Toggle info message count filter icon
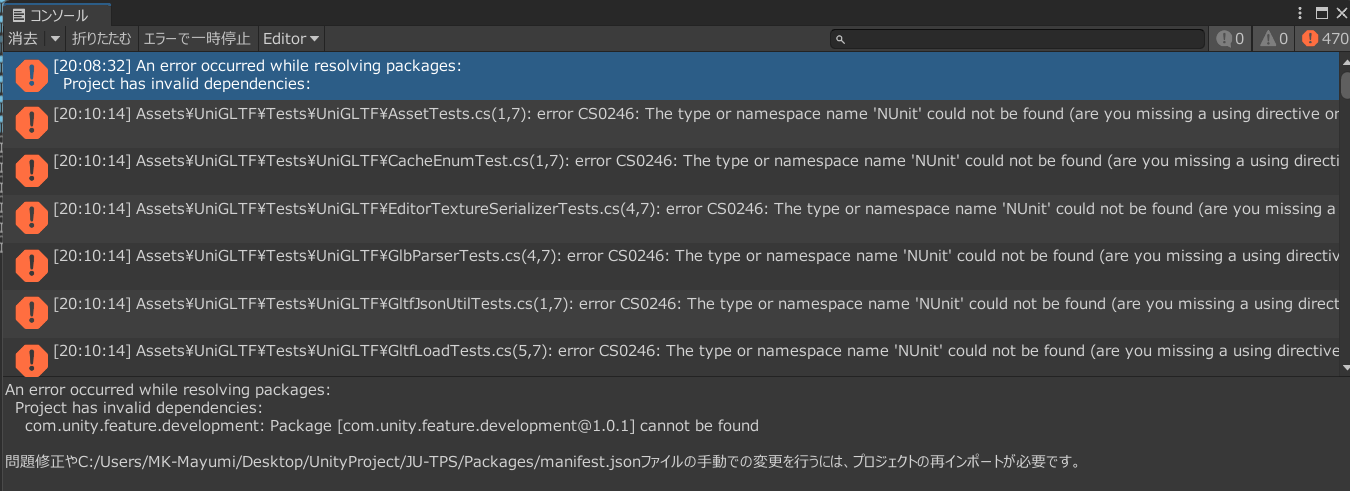This screenshot has width=1350, height=491. point(1231,39)
